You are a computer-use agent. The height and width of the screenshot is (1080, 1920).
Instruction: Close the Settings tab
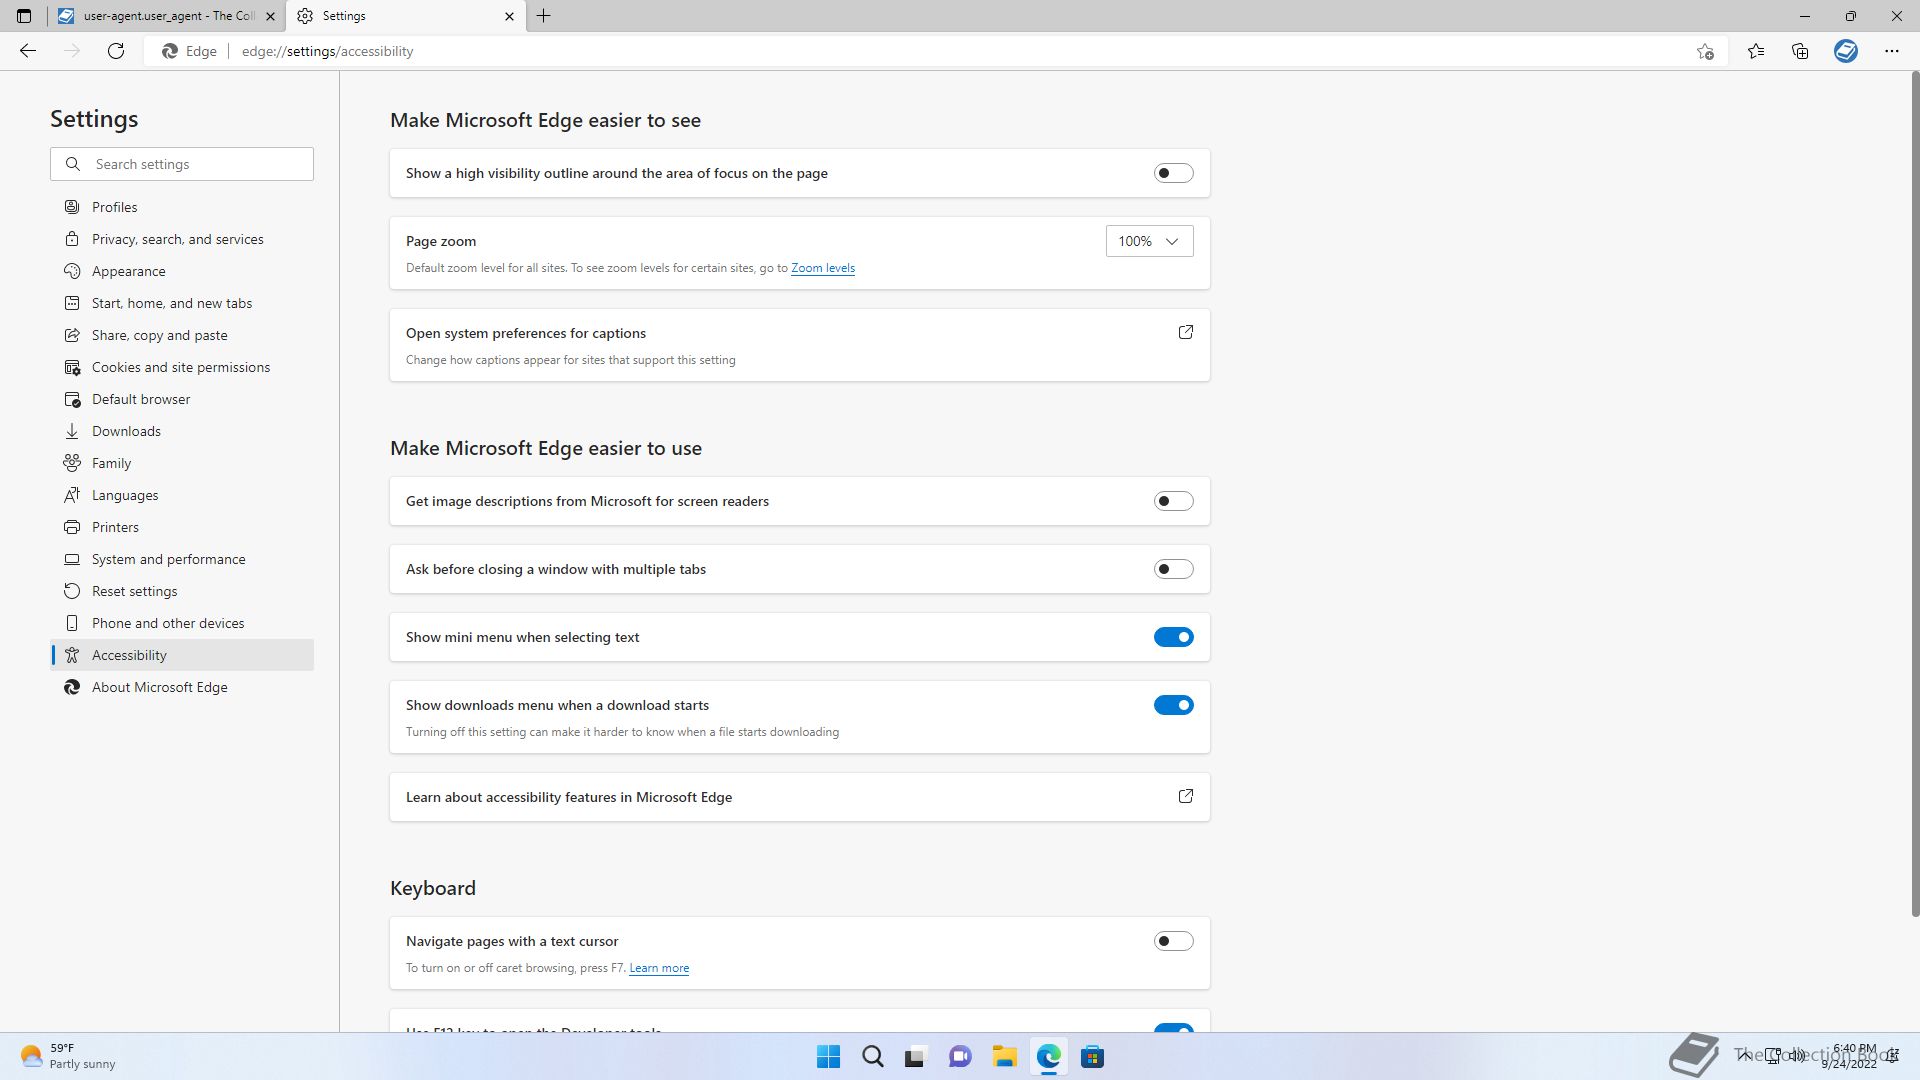tap(509, 16)
